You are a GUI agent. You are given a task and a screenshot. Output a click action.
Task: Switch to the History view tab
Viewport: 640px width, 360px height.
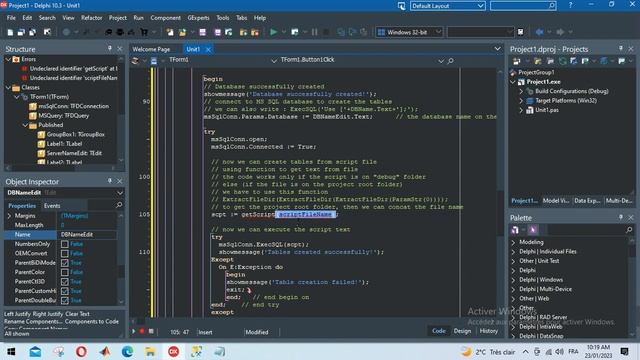pos(489,331)
